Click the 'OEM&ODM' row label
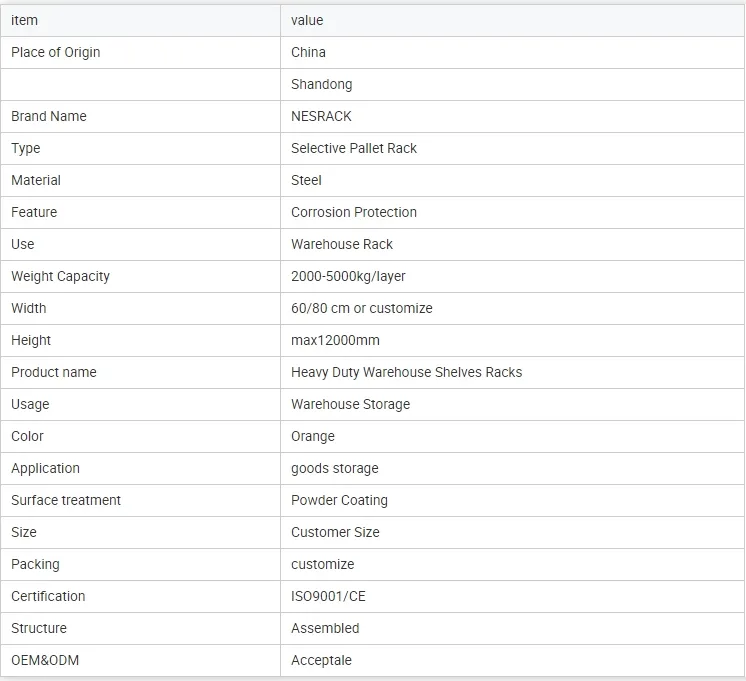The height and width of the screenshot is (681, 746). [x=45, y=660]
